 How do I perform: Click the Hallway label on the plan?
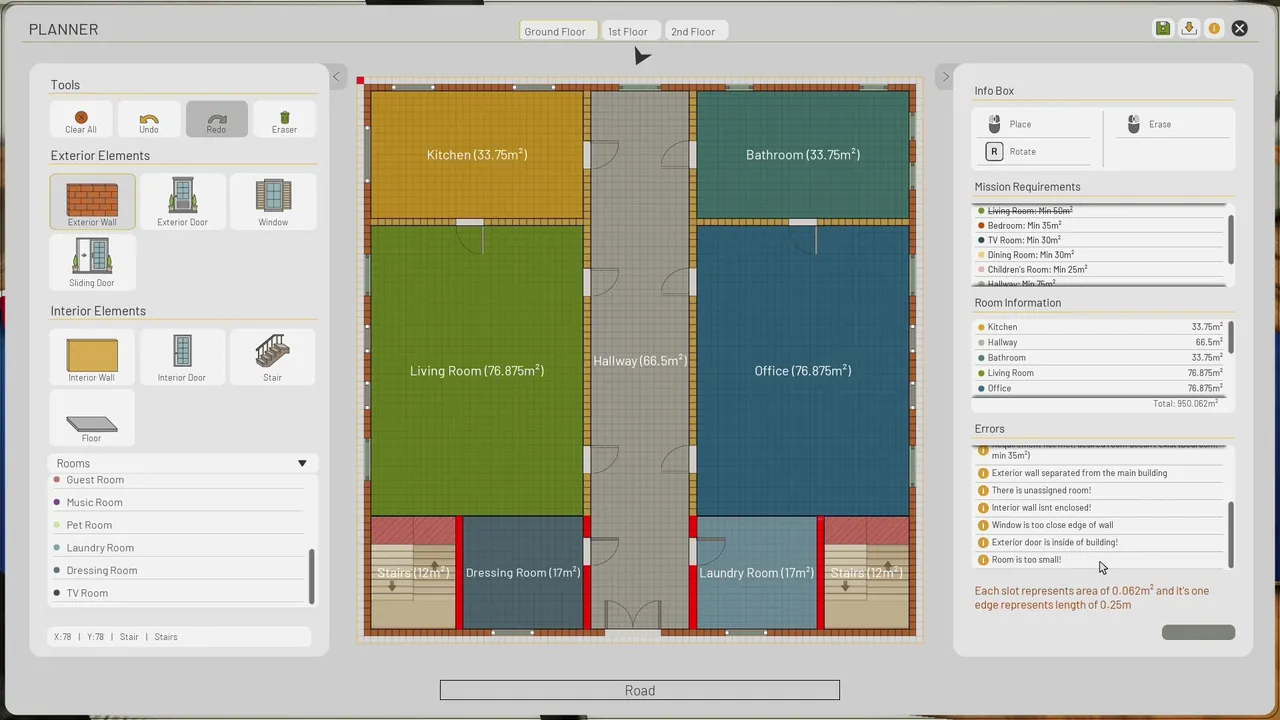[640, 361]
